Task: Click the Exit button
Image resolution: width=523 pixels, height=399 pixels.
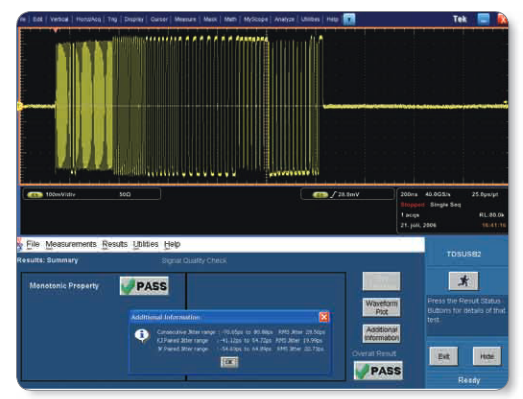Action: click(444, 356)
